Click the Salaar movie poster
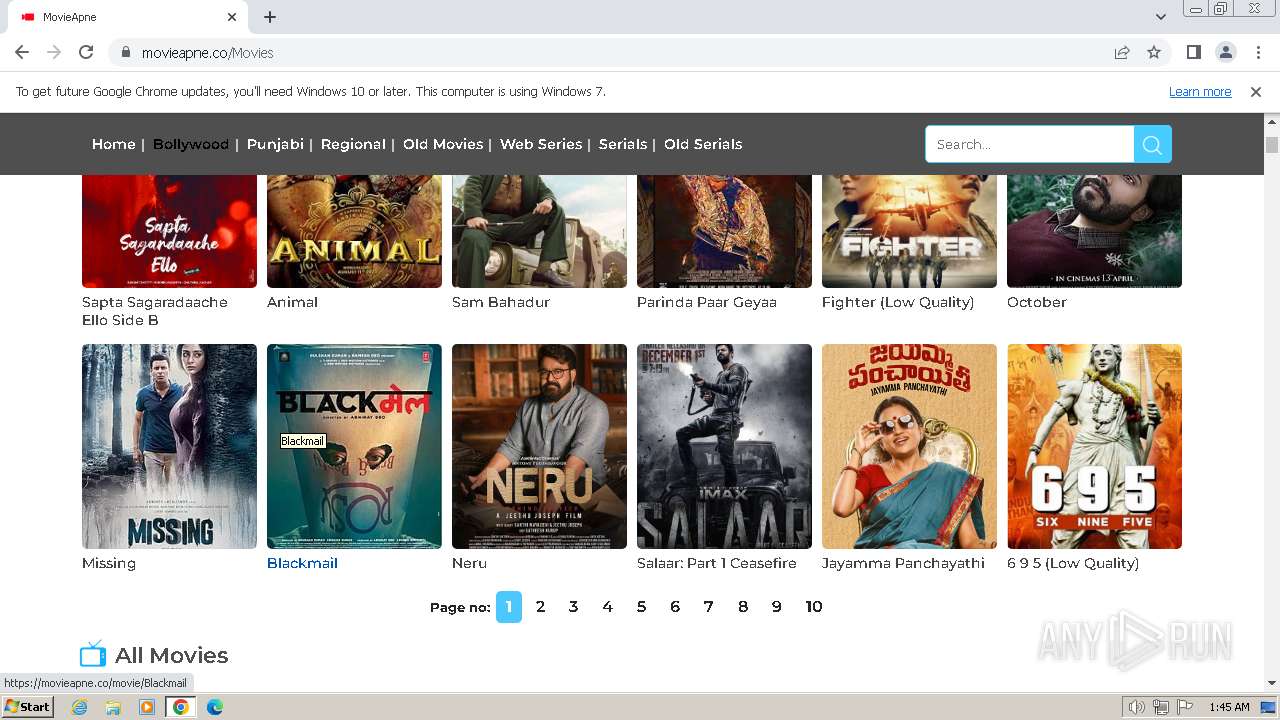The height and width of the screenshot is (720, 1280). (x=724, y=446)
